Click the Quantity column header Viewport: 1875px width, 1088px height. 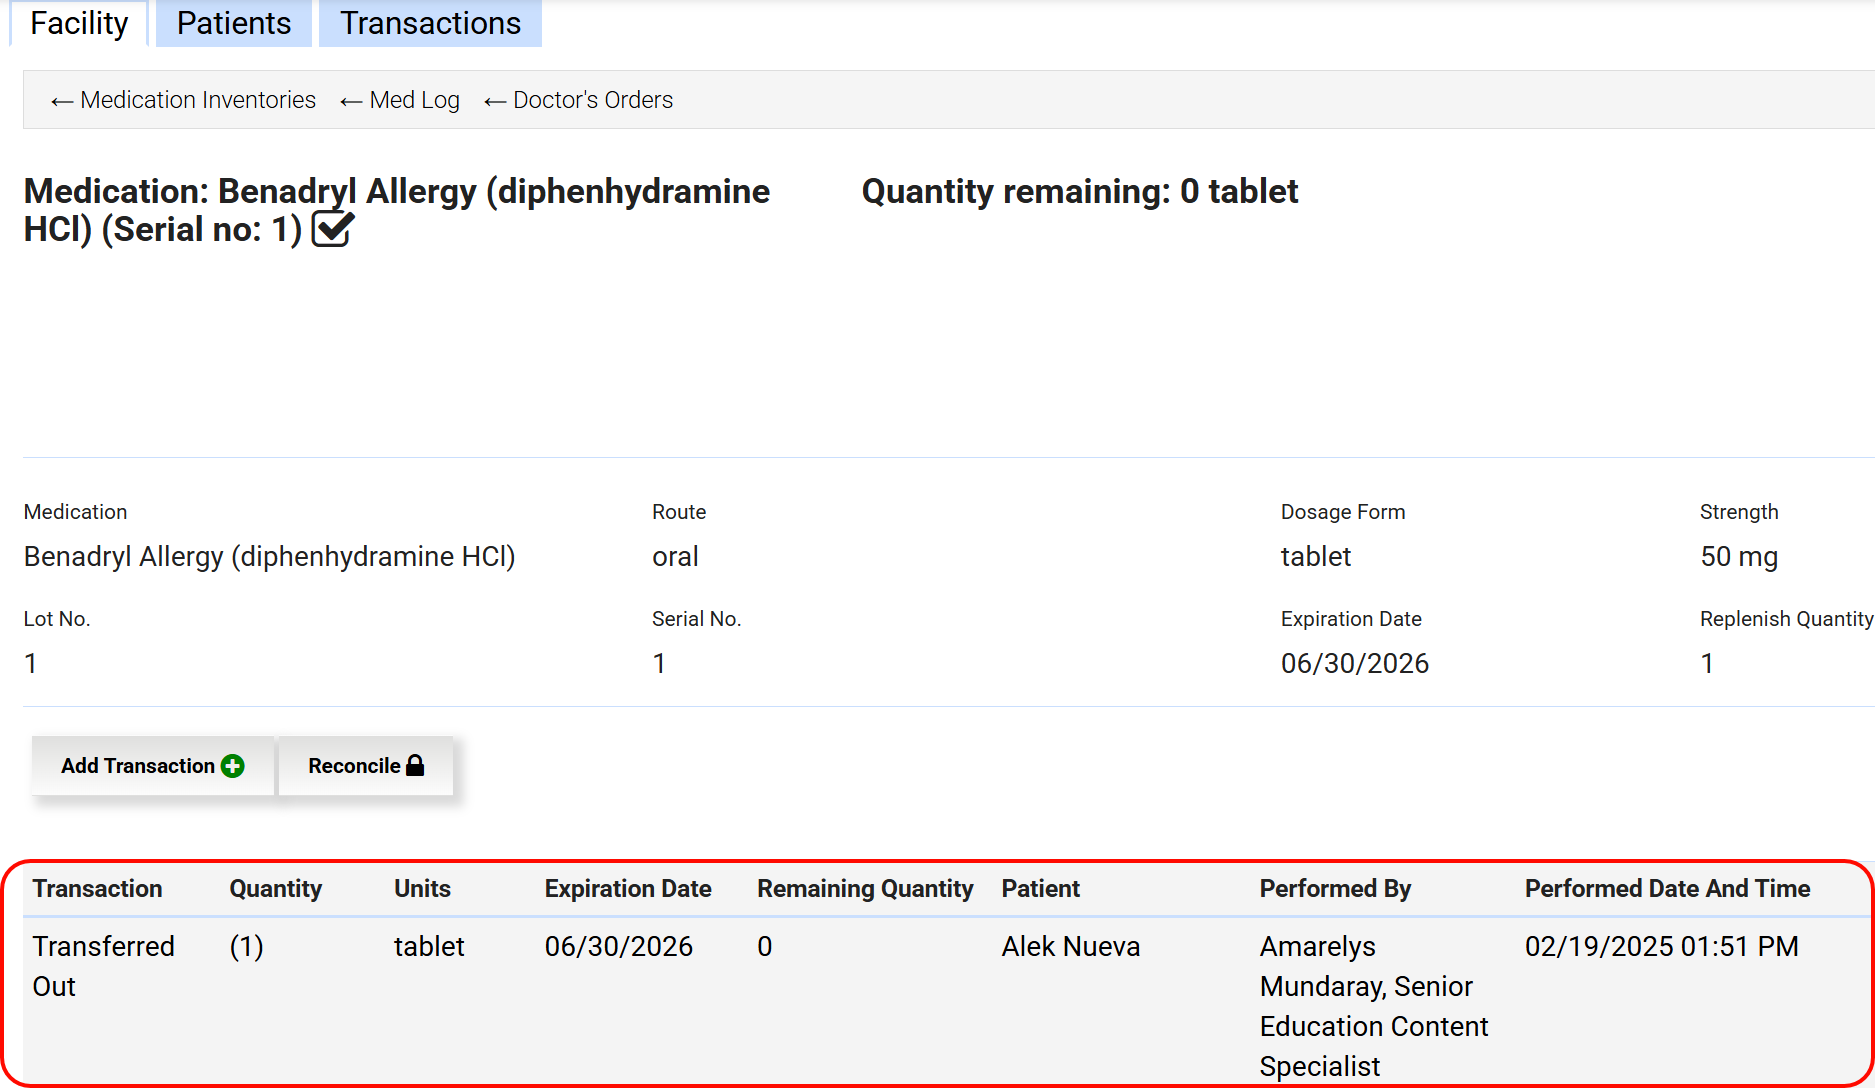click(x=275, y=889)
